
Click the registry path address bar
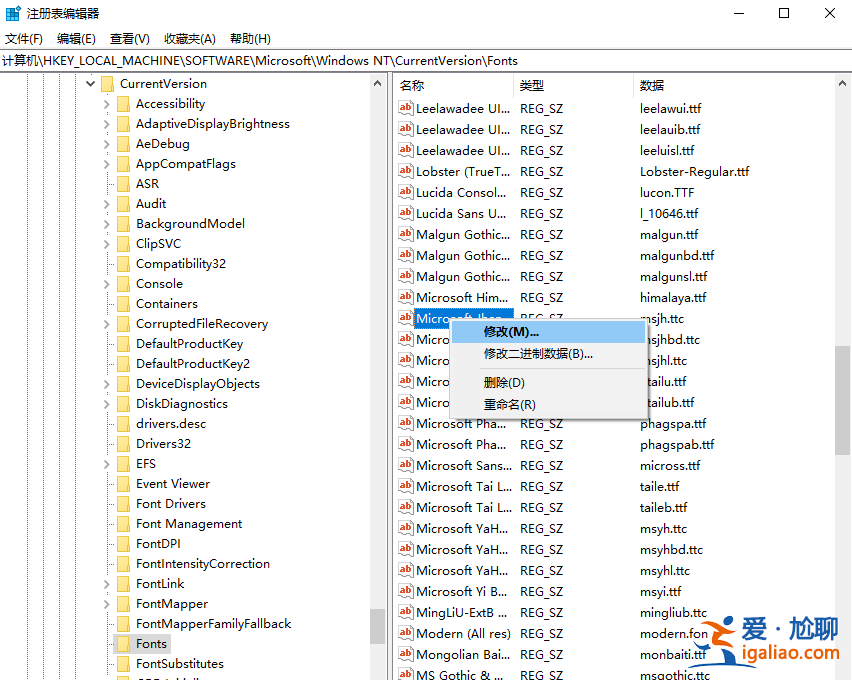pos(300,60)
